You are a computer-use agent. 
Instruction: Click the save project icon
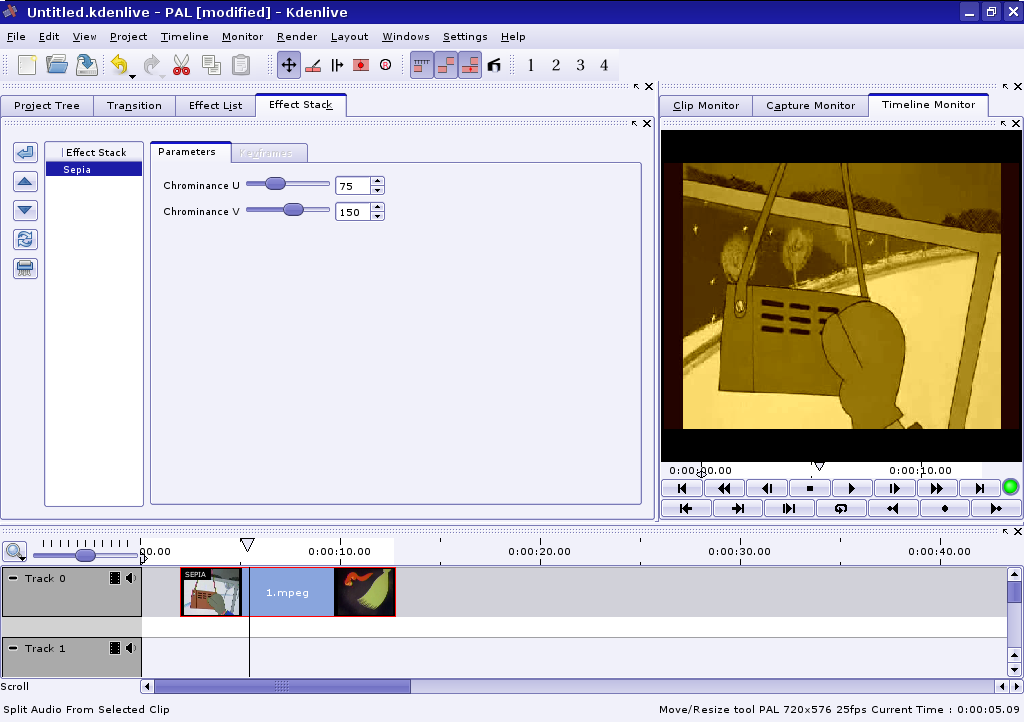click(87, 66)
